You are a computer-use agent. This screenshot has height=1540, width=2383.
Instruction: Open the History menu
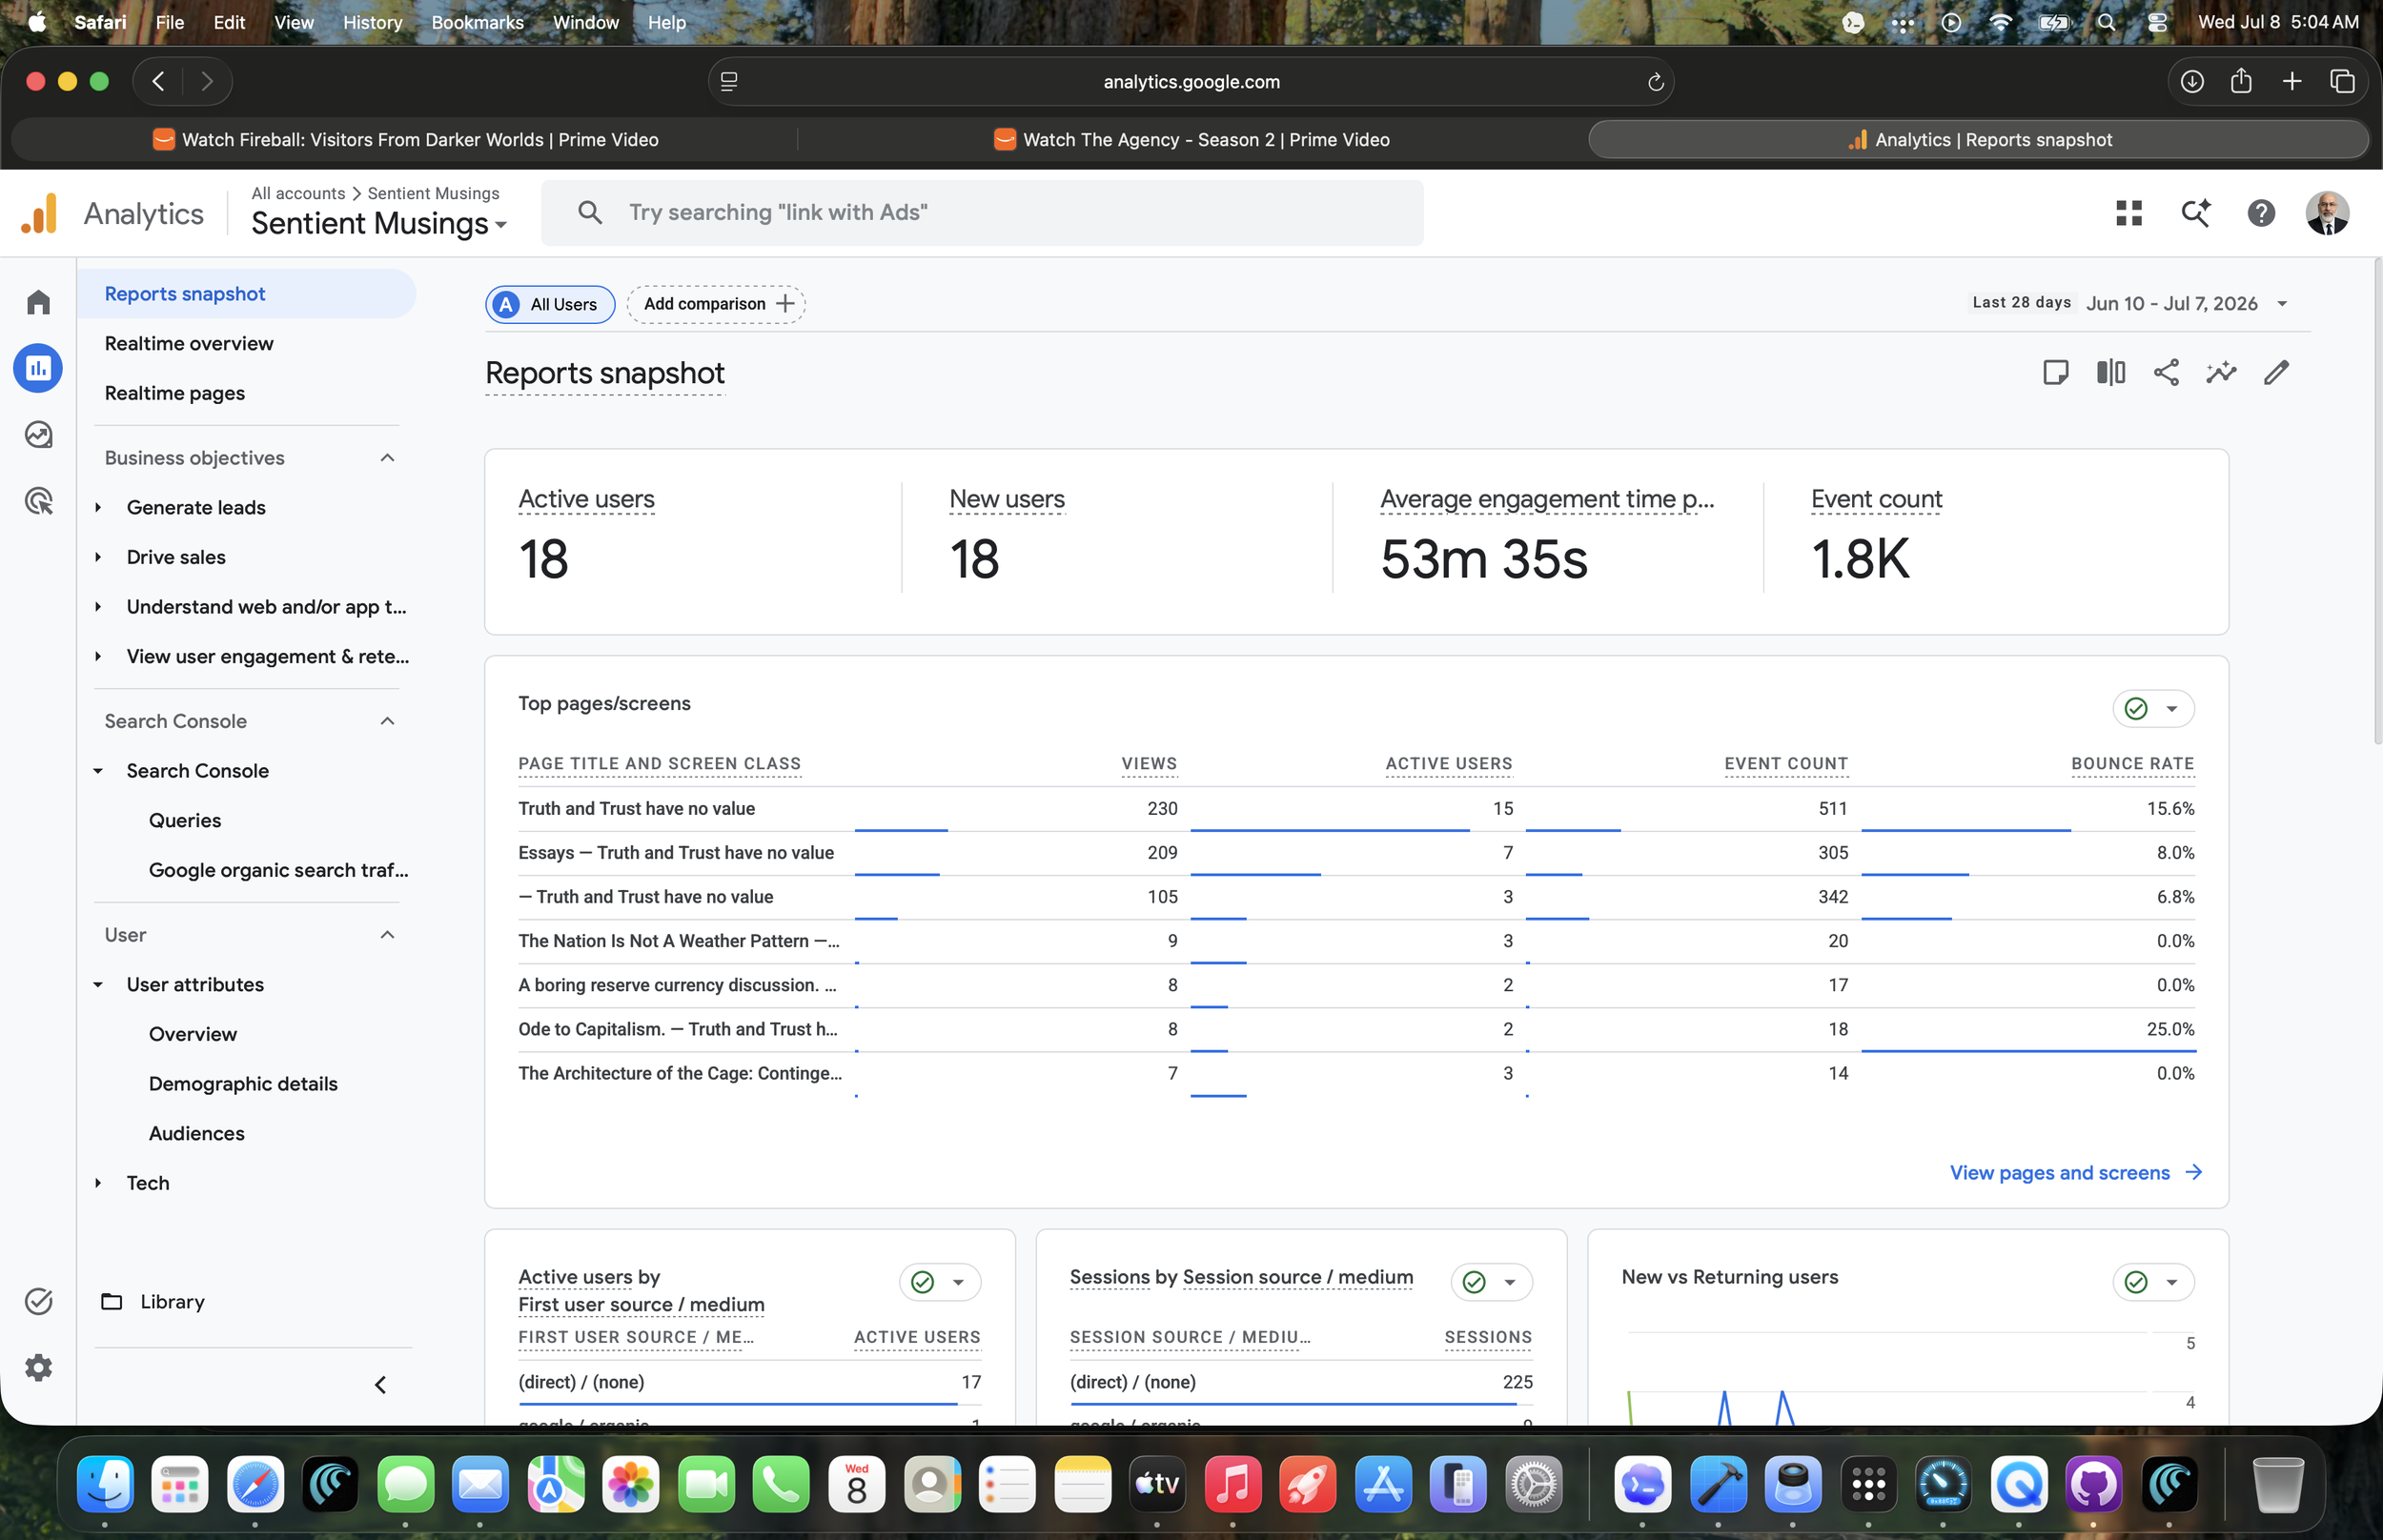tap(372, 22)
